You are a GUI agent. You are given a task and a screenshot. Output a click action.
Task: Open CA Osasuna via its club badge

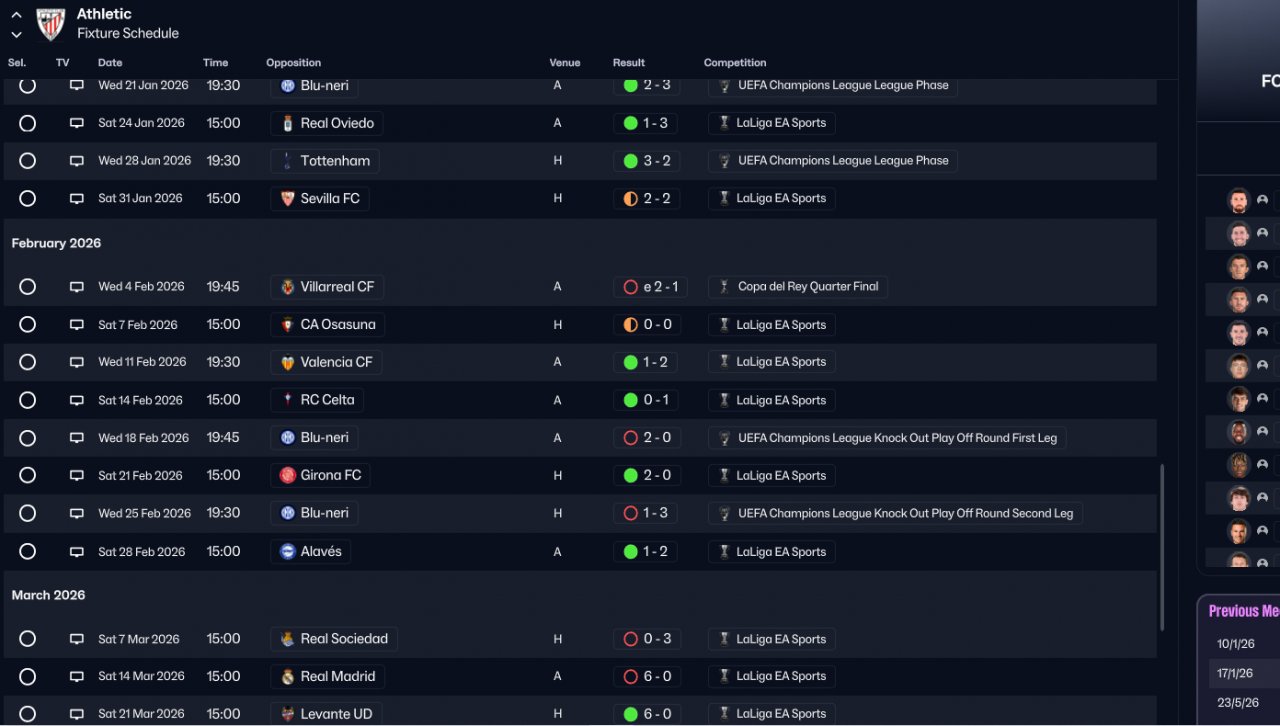(x=288, y=325)
